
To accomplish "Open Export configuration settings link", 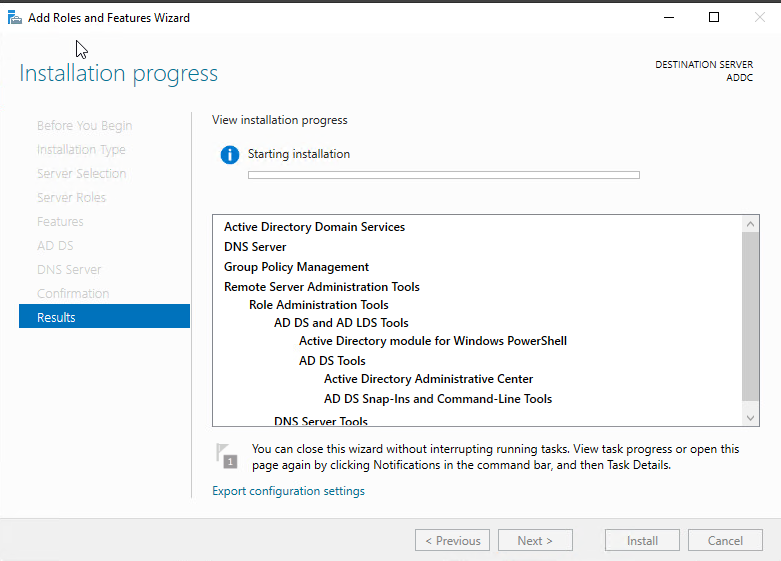I will click(x=288, y=491).
